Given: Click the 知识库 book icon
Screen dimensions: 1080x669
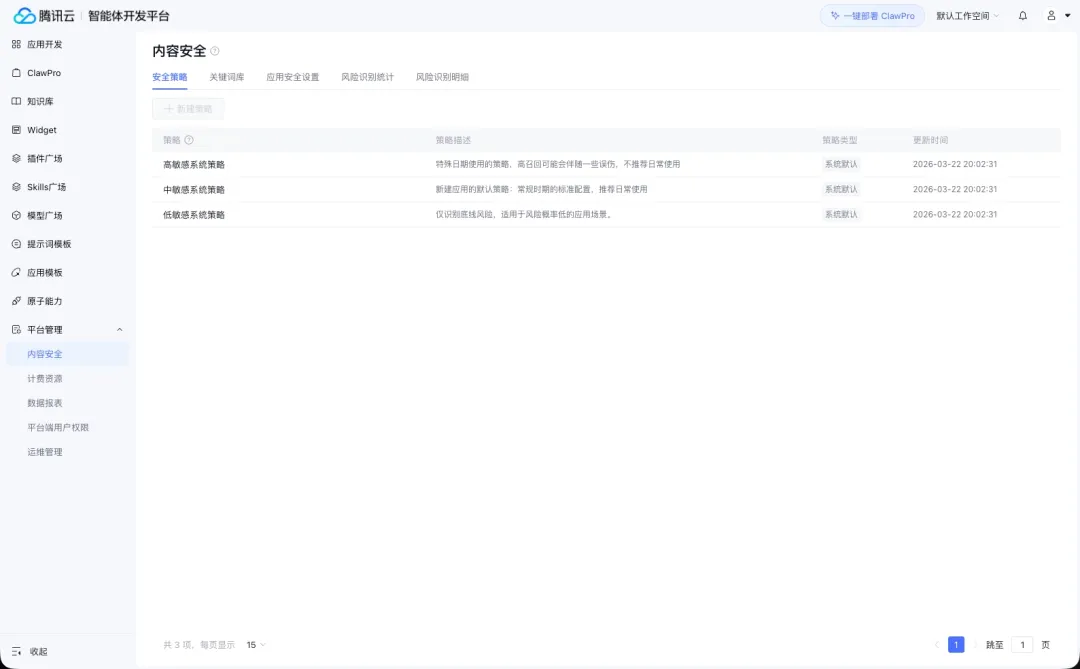Looking at the screenshot, I should coord(17,101).
